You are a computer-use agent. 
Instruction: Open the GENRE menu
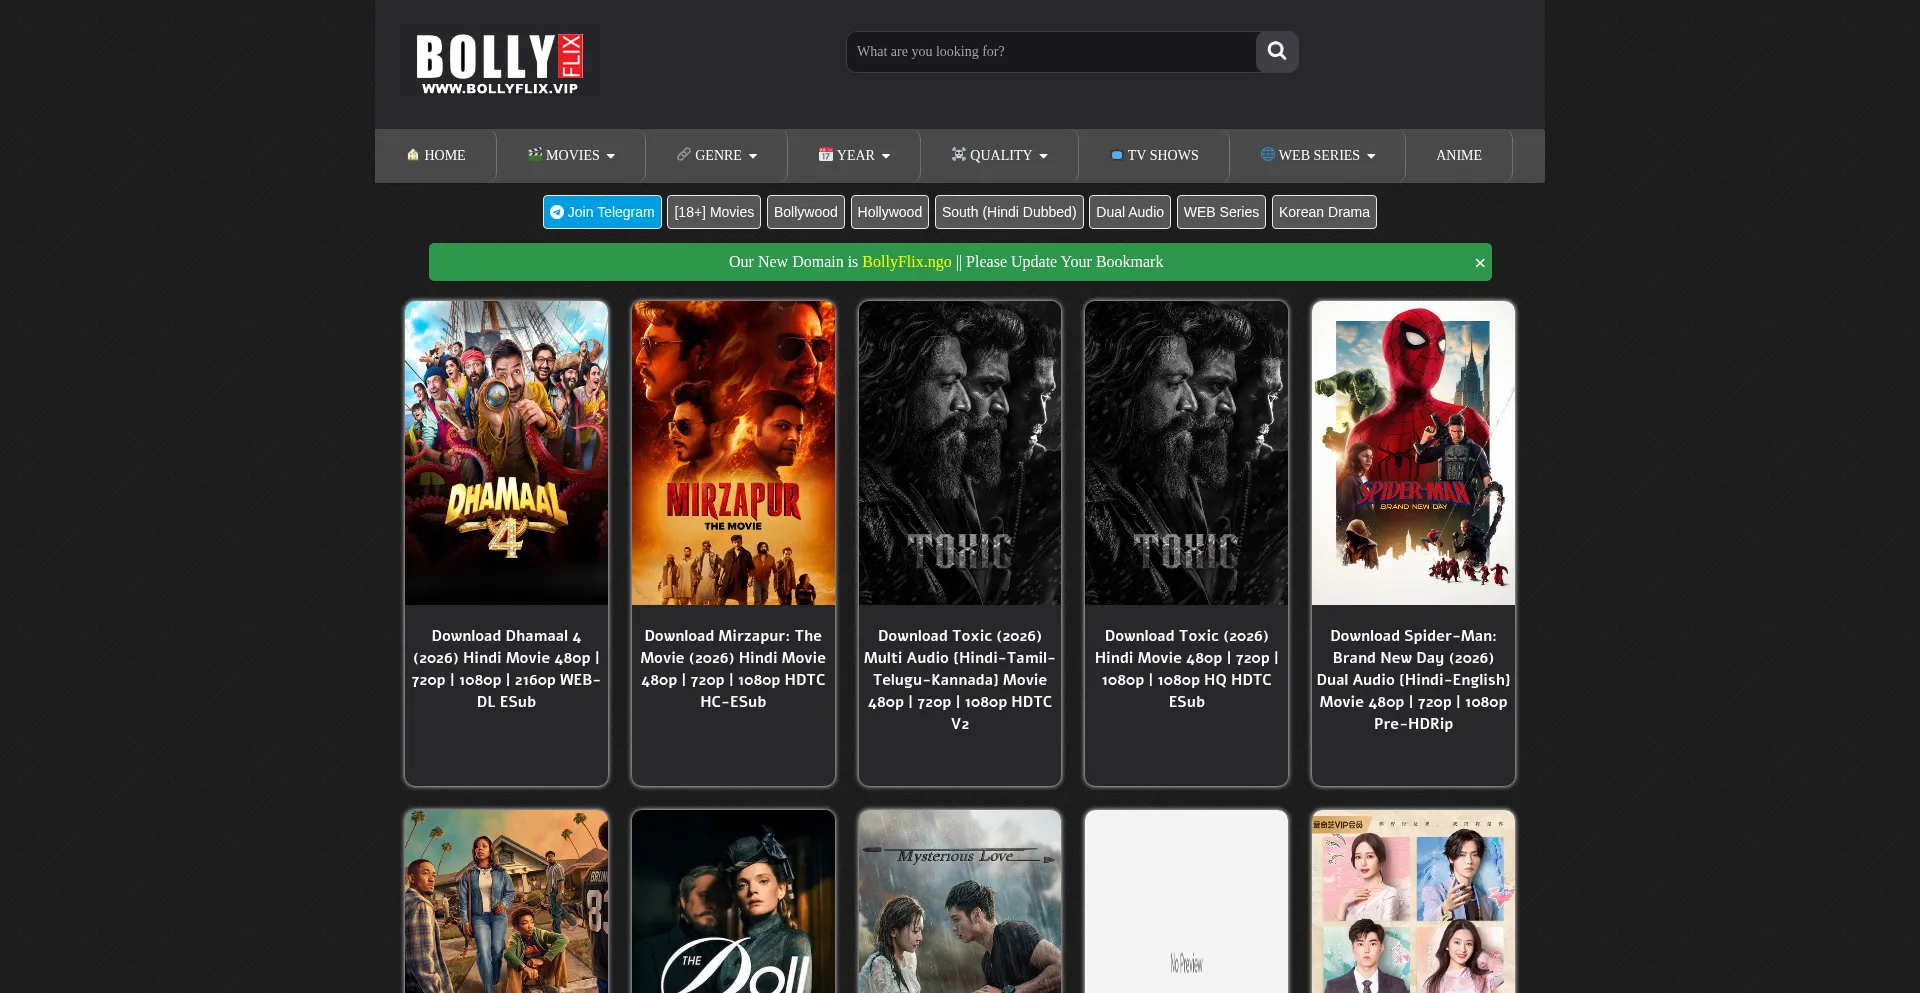(717, 155)
